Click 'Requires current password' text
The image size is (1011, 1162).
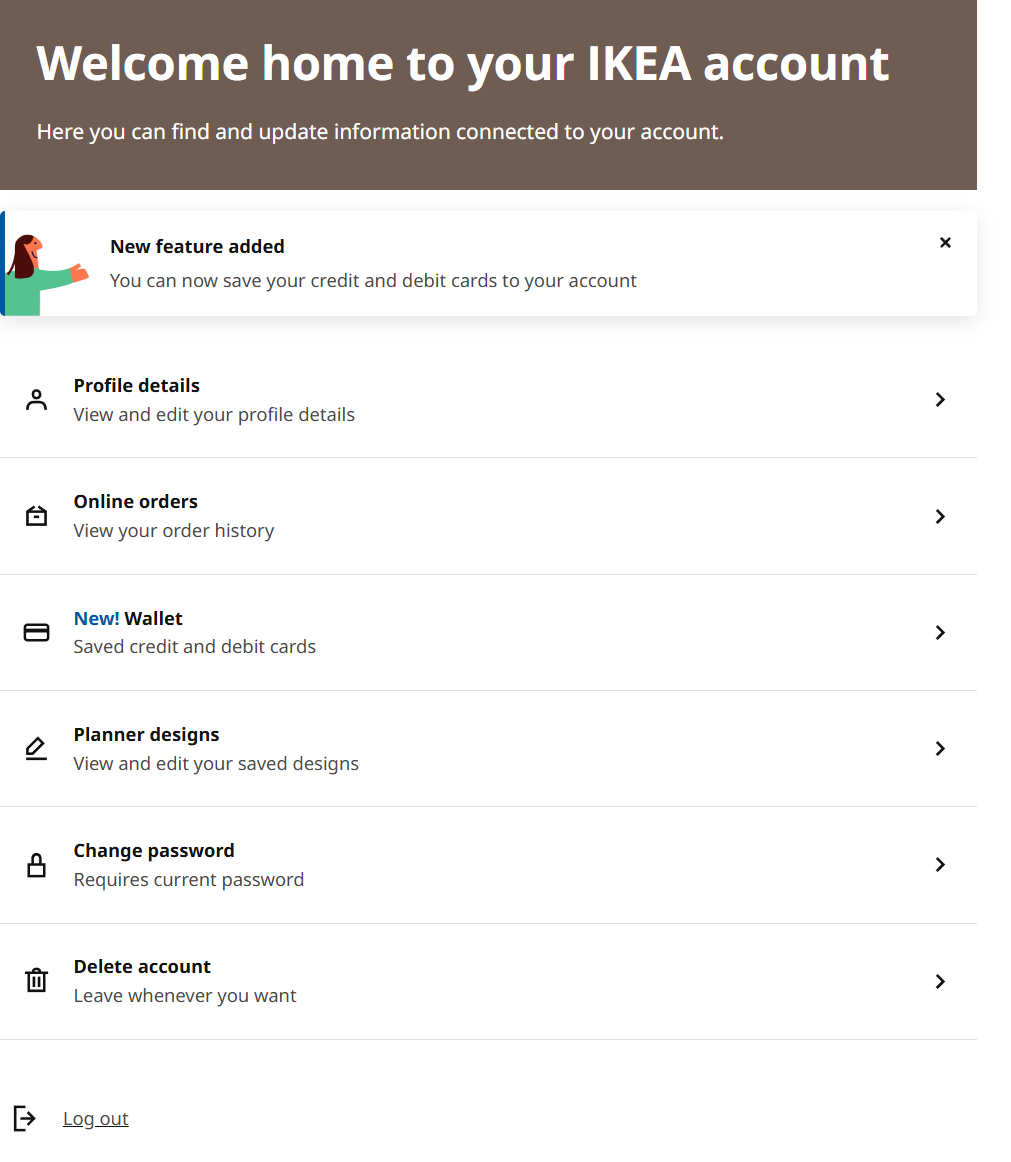188,880
